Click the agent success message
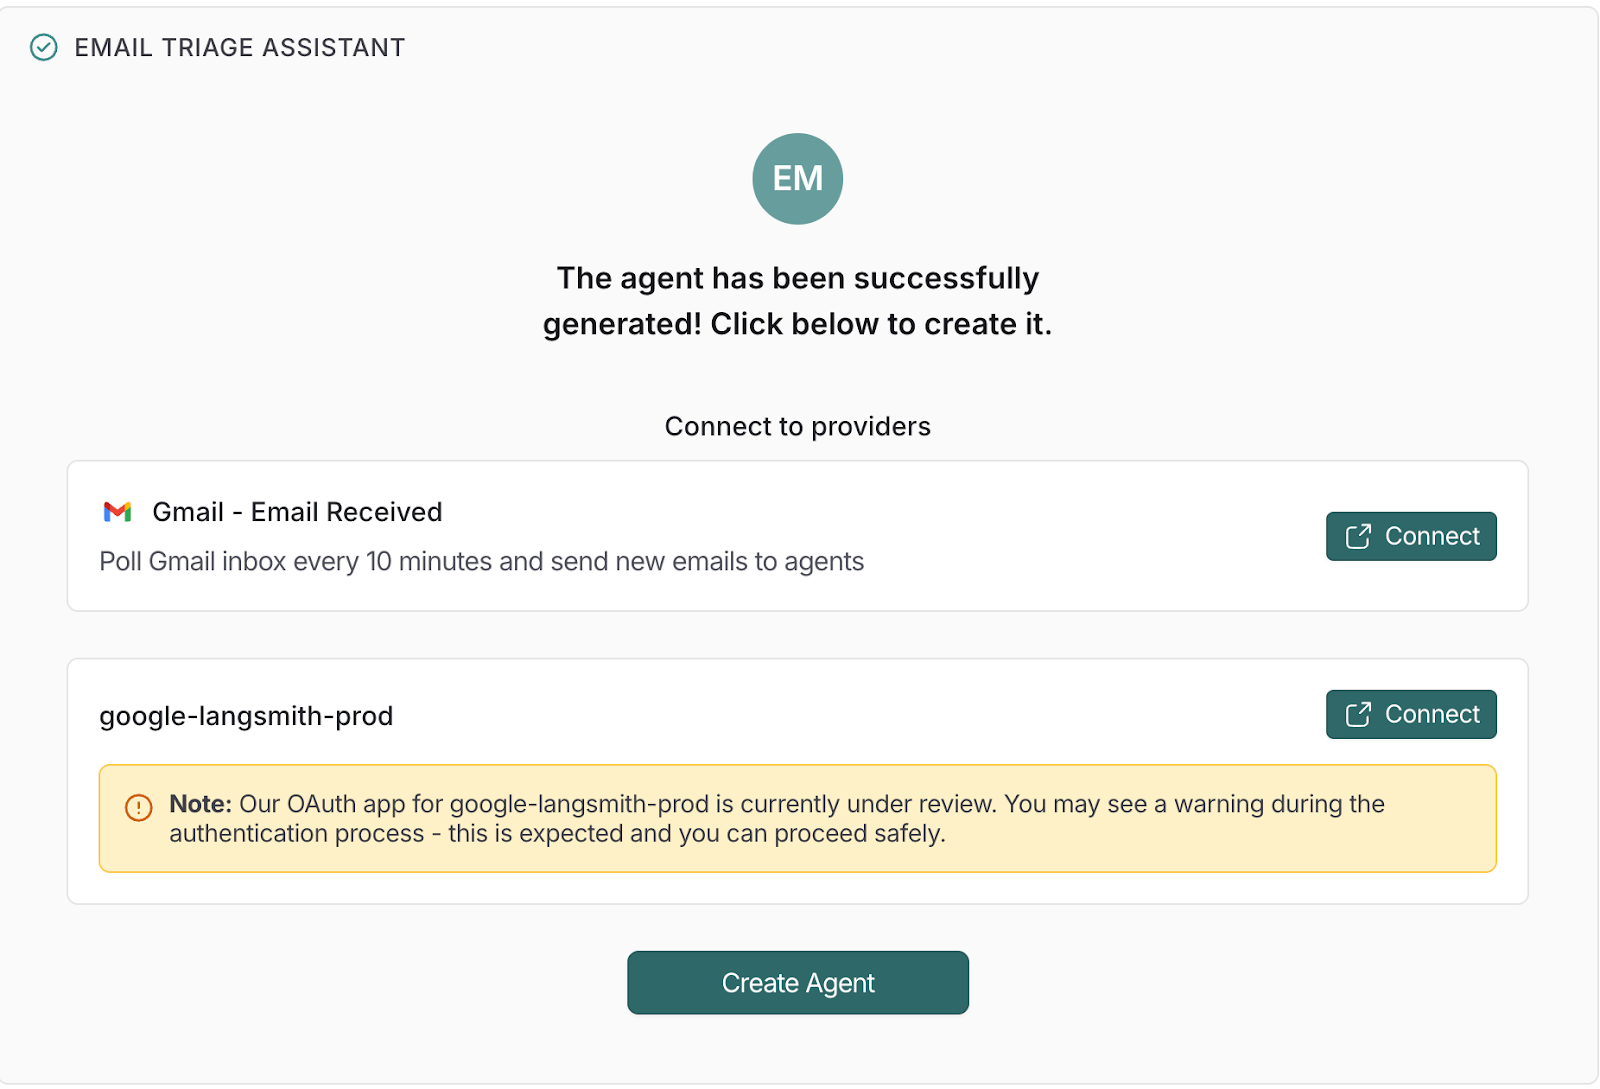Viewport: 1600px width, 1089px height. tap(797, 301)
